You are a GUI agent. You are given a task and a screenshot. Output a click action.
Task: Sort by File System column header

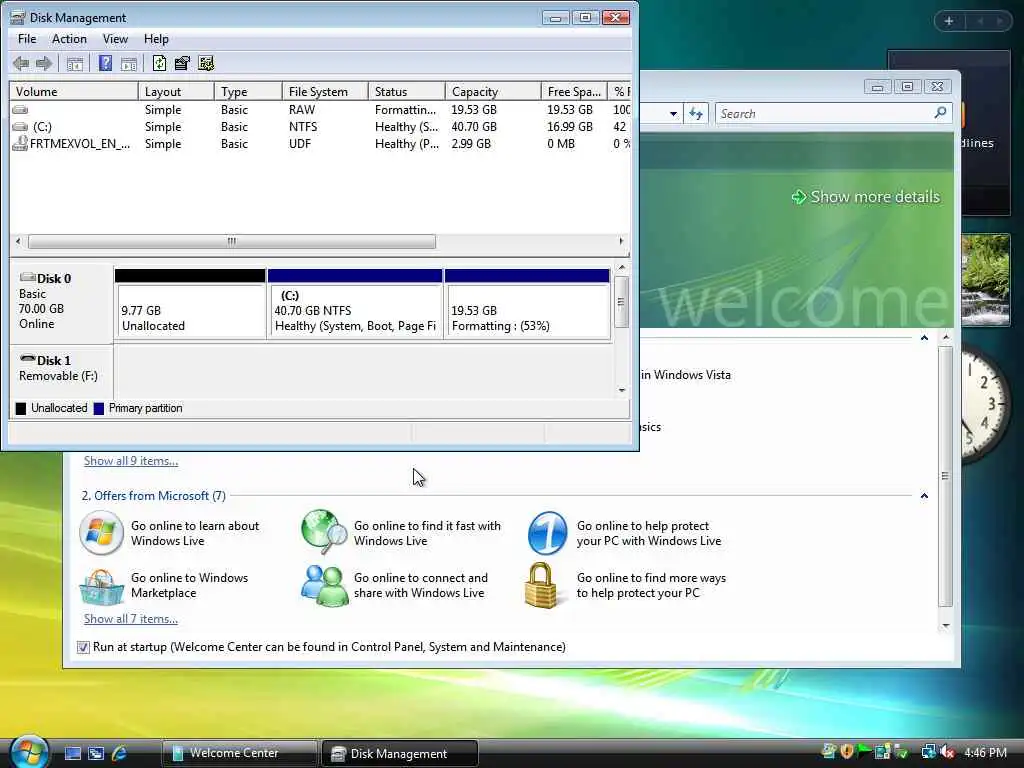pos(325,91)
